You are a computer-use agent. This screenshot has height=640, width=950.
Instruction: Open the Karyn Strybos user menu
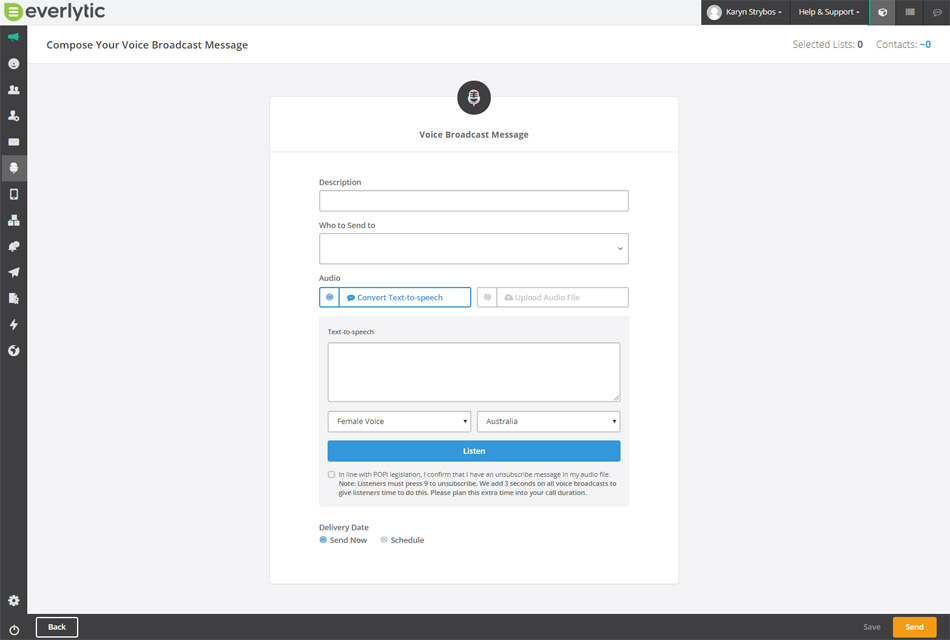pyautogui.click(x=745, y=12)
